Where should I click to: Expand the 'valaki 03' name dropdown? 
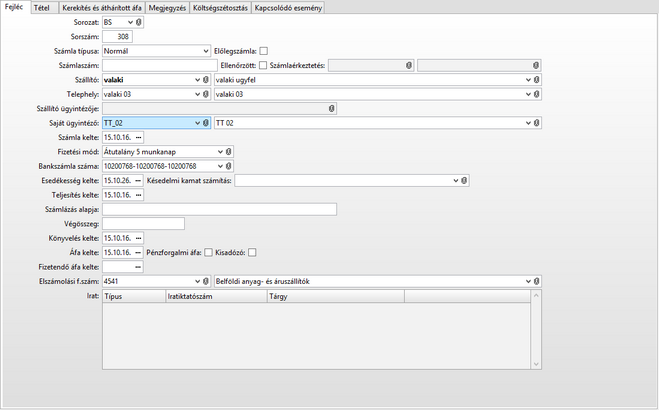click(528, 94)
